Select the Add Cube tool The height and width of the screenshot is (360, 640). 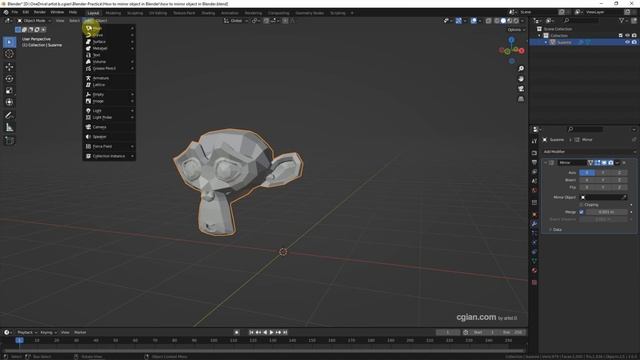coord(9,141)
